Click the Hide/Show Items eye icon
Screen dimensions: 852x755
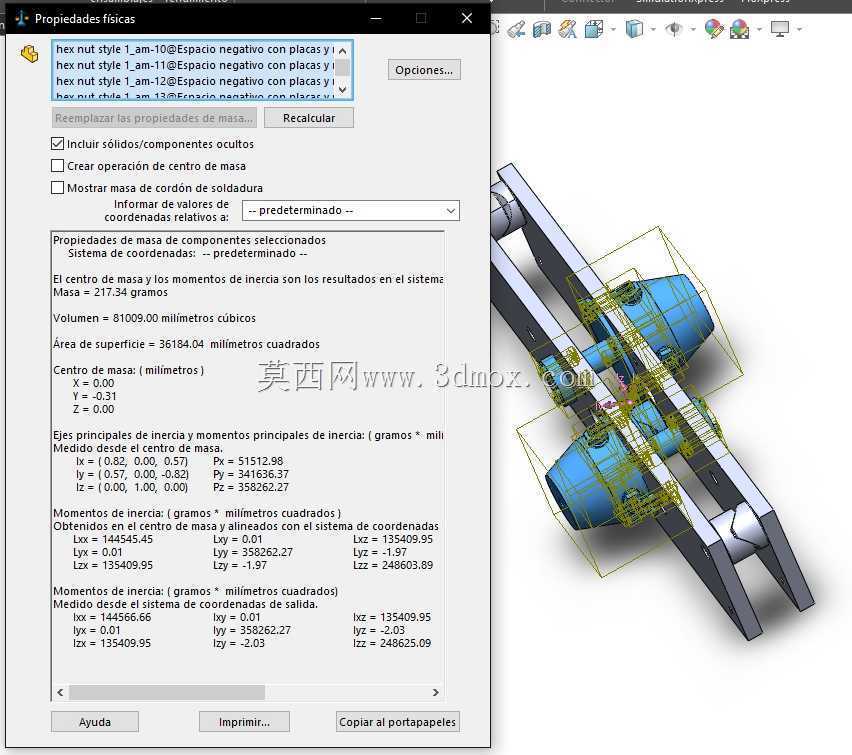674,29
